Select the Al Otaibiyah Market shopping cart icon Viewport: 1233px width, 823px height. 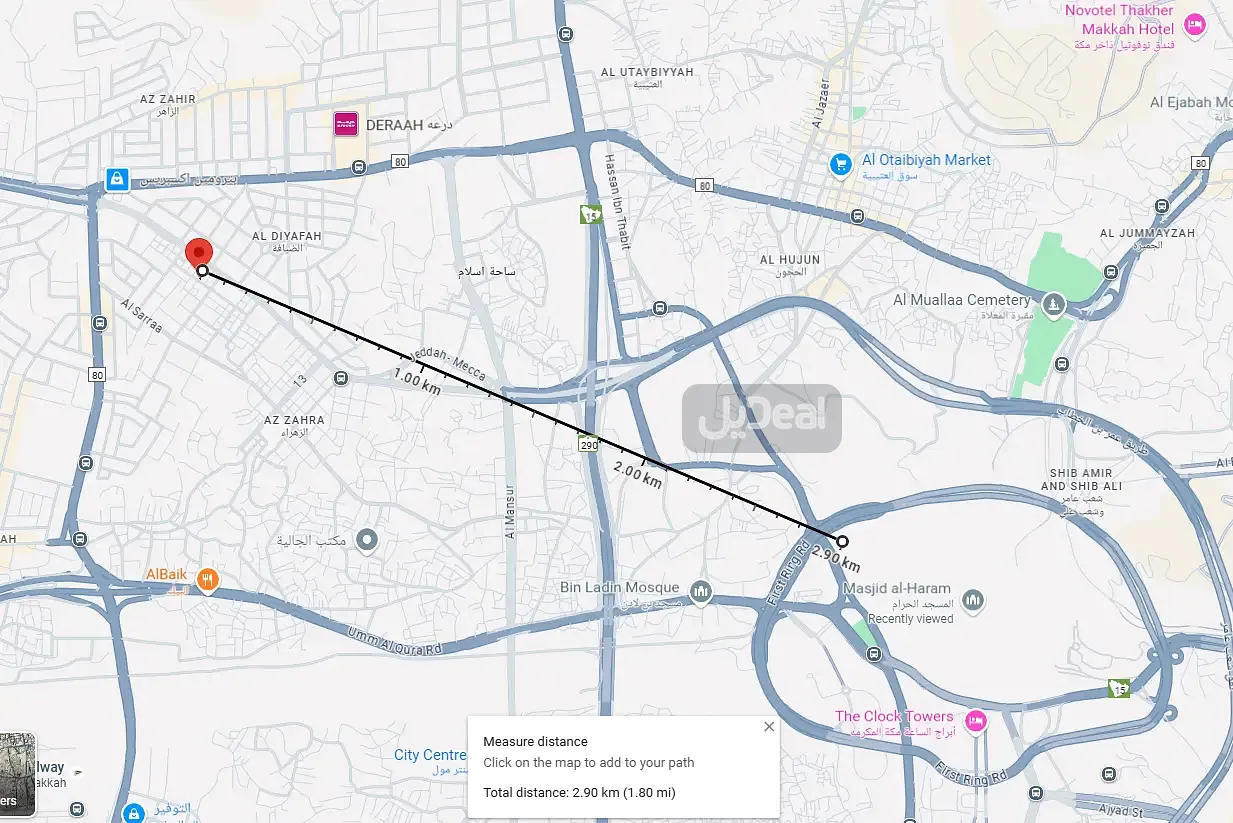tap(842, 162)
